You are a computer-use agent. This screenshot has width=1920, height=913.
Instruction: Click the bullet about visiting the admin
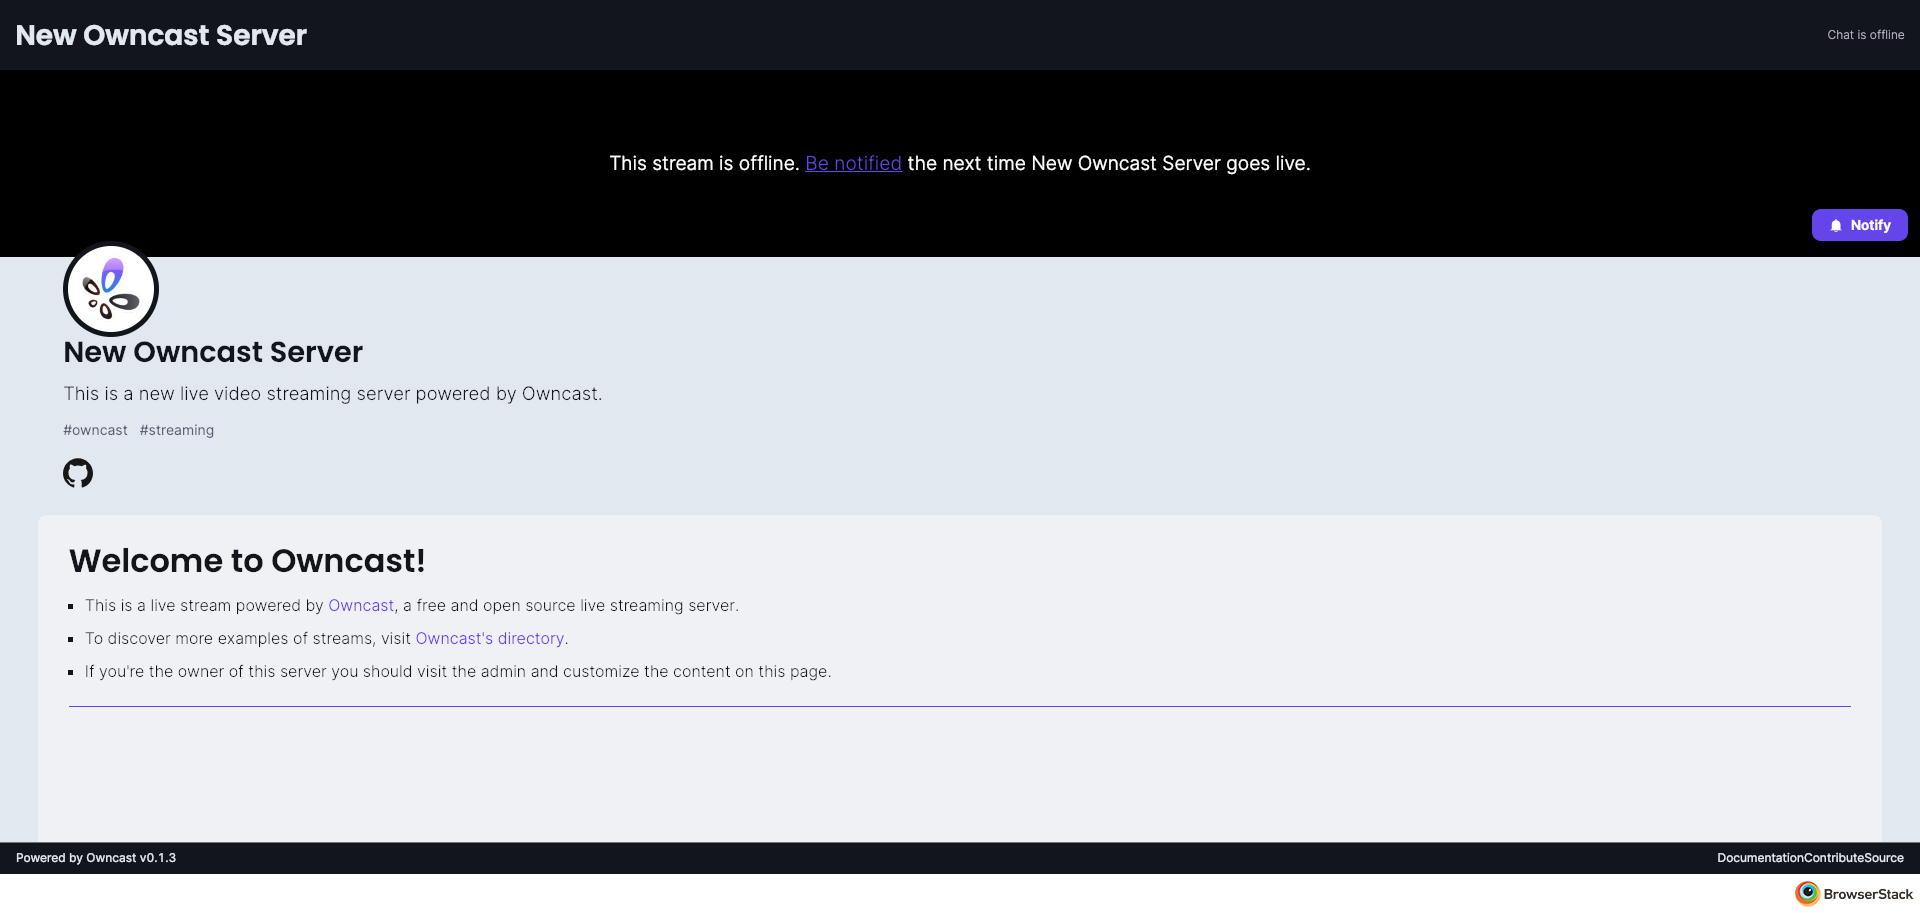[x=458, y=671]
